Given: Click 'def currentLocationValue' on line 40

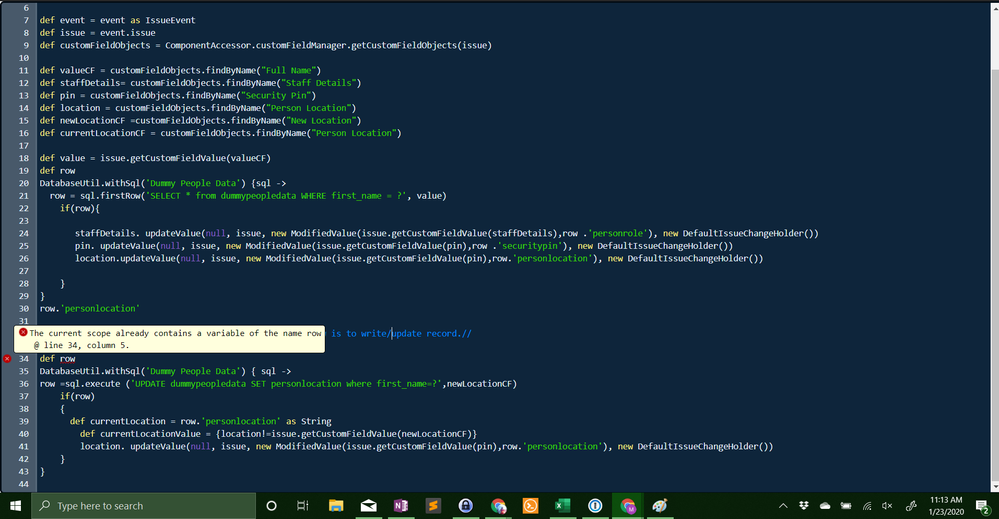Looking at the screenshot, I should tap(140, 434).
